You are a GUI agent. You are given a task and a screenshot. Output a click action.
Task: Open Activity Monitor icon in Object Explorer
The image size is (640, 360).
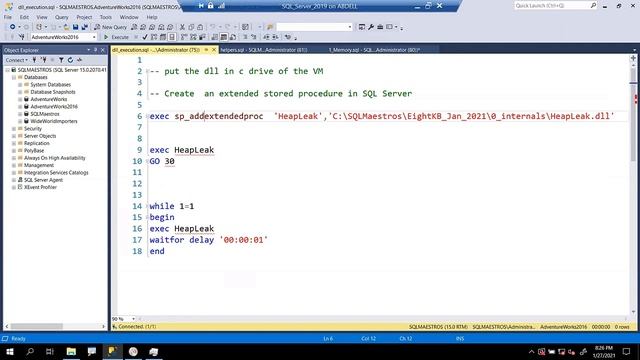click(x=80, y=60)
